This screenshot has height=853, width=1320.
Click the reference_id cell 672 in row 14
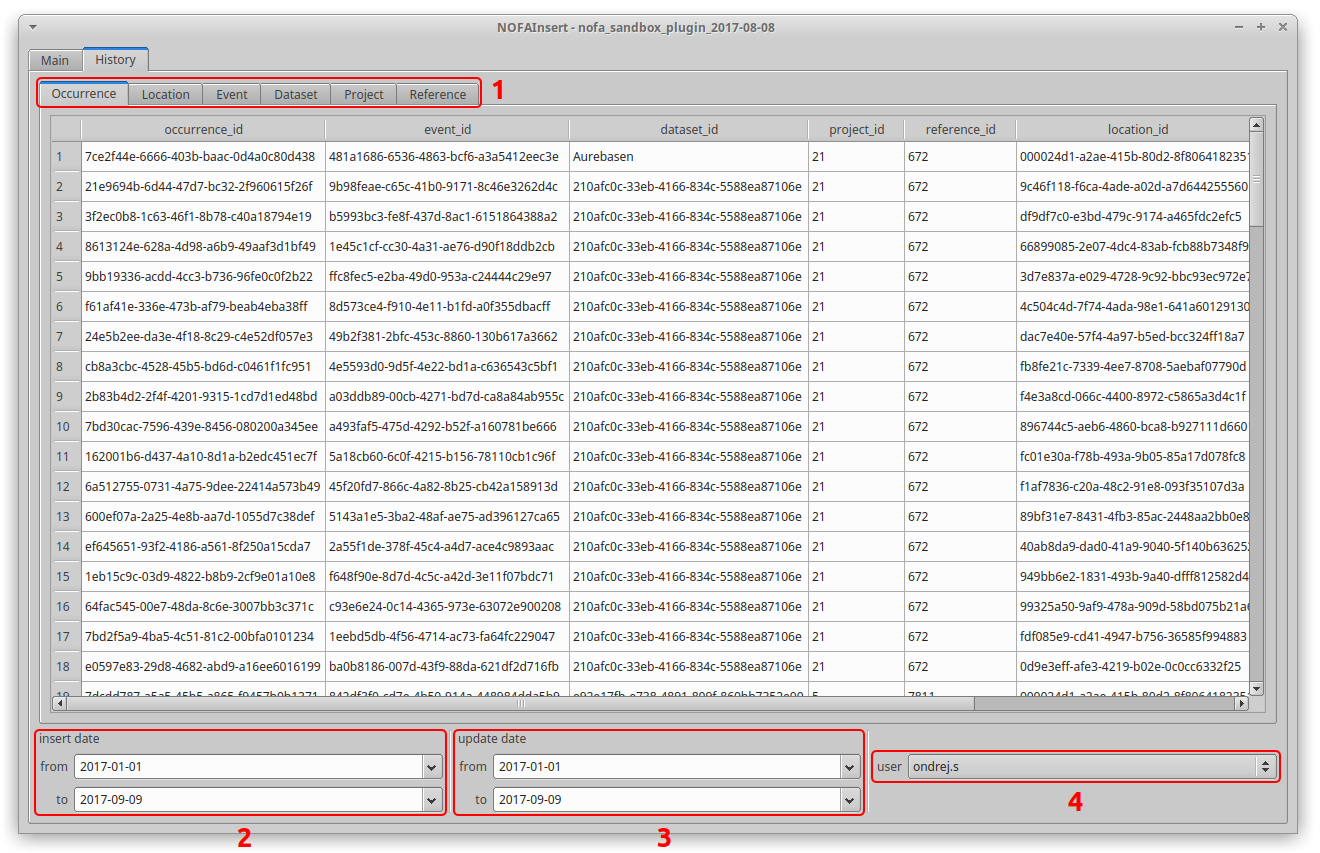[961, 546]
